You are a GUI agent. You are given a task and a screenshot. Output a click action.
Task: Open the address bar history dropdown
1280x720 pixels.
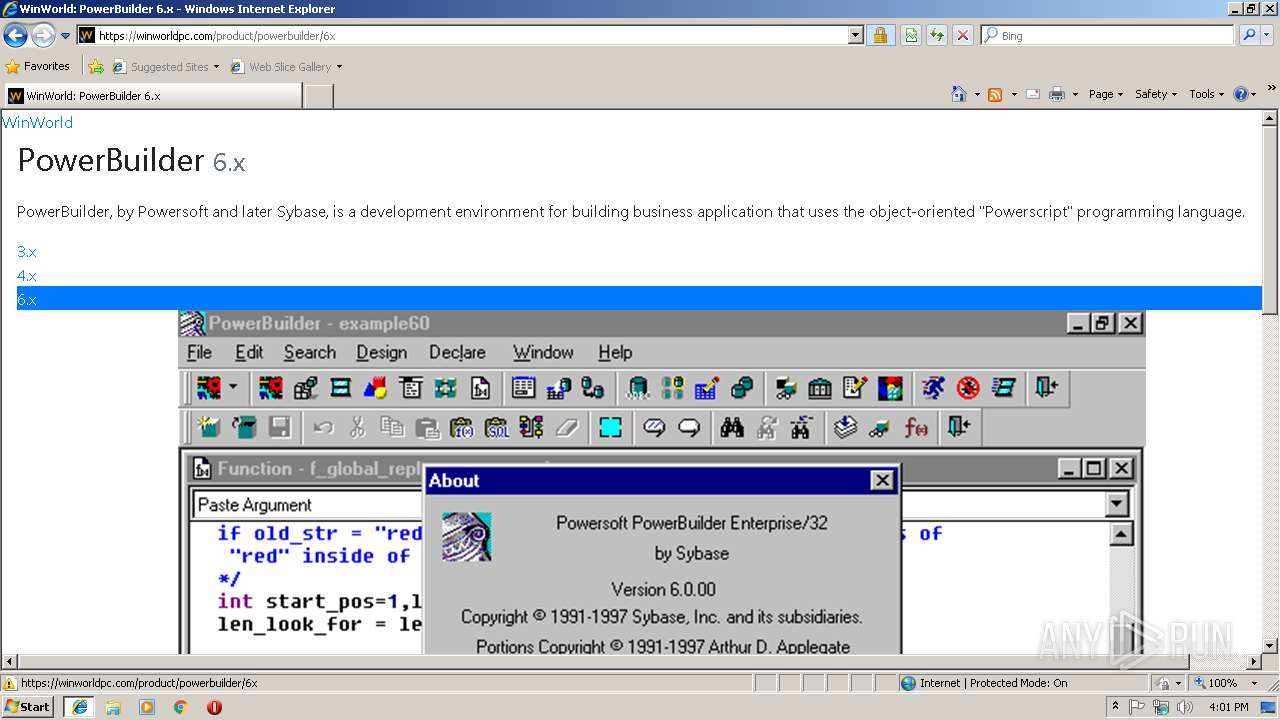(x=855, y=35)
